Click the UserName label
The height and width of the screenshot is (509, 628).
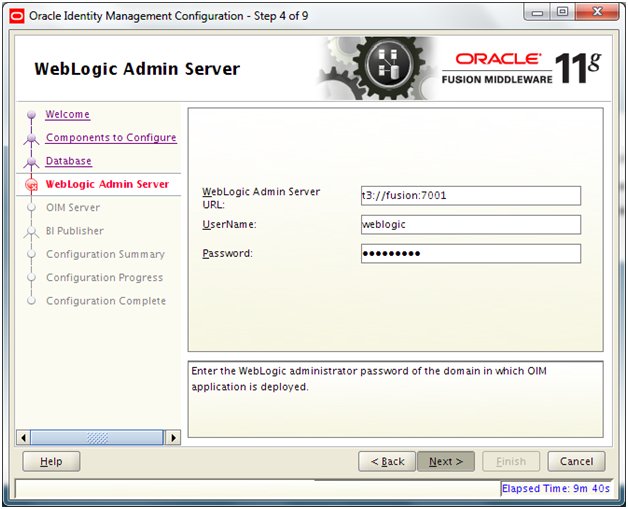tap(229, 225)
